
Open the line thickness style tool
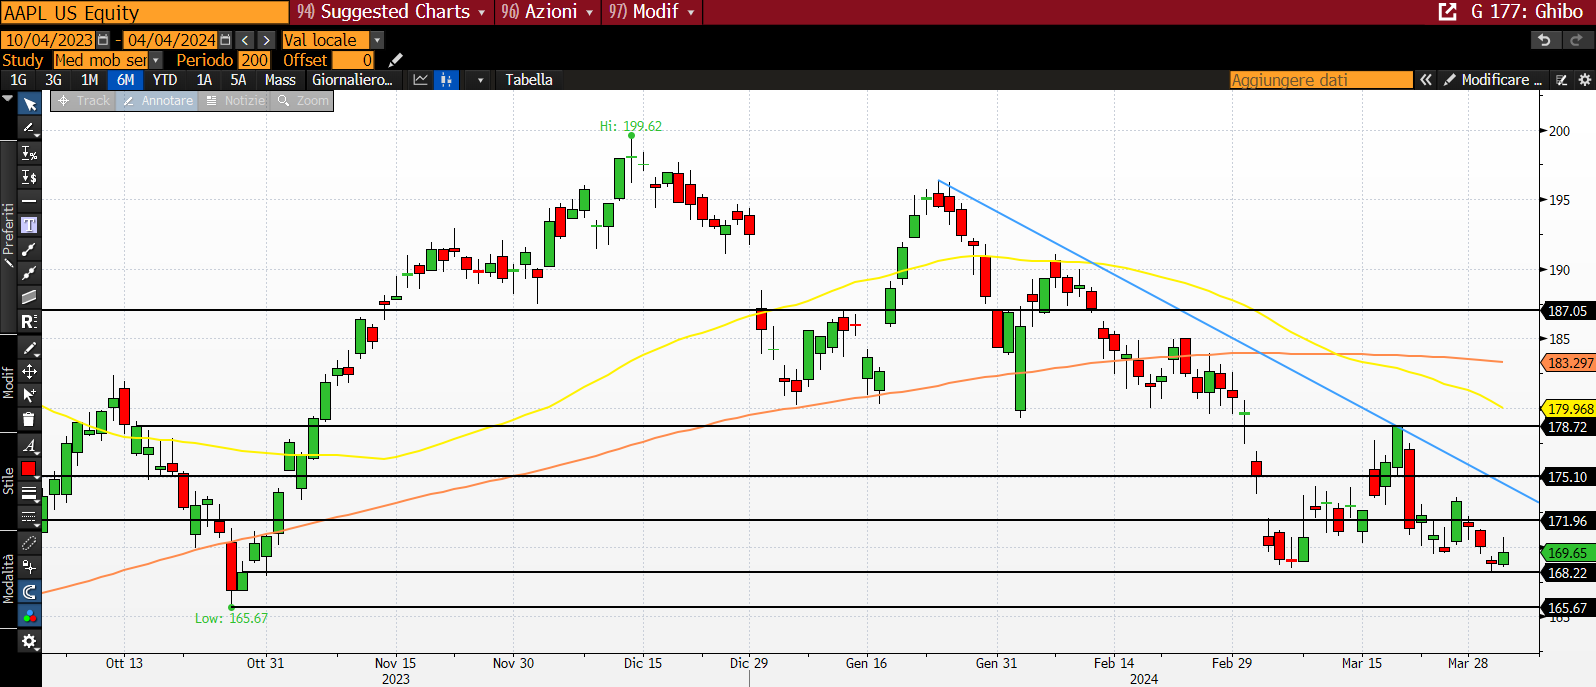29,493
